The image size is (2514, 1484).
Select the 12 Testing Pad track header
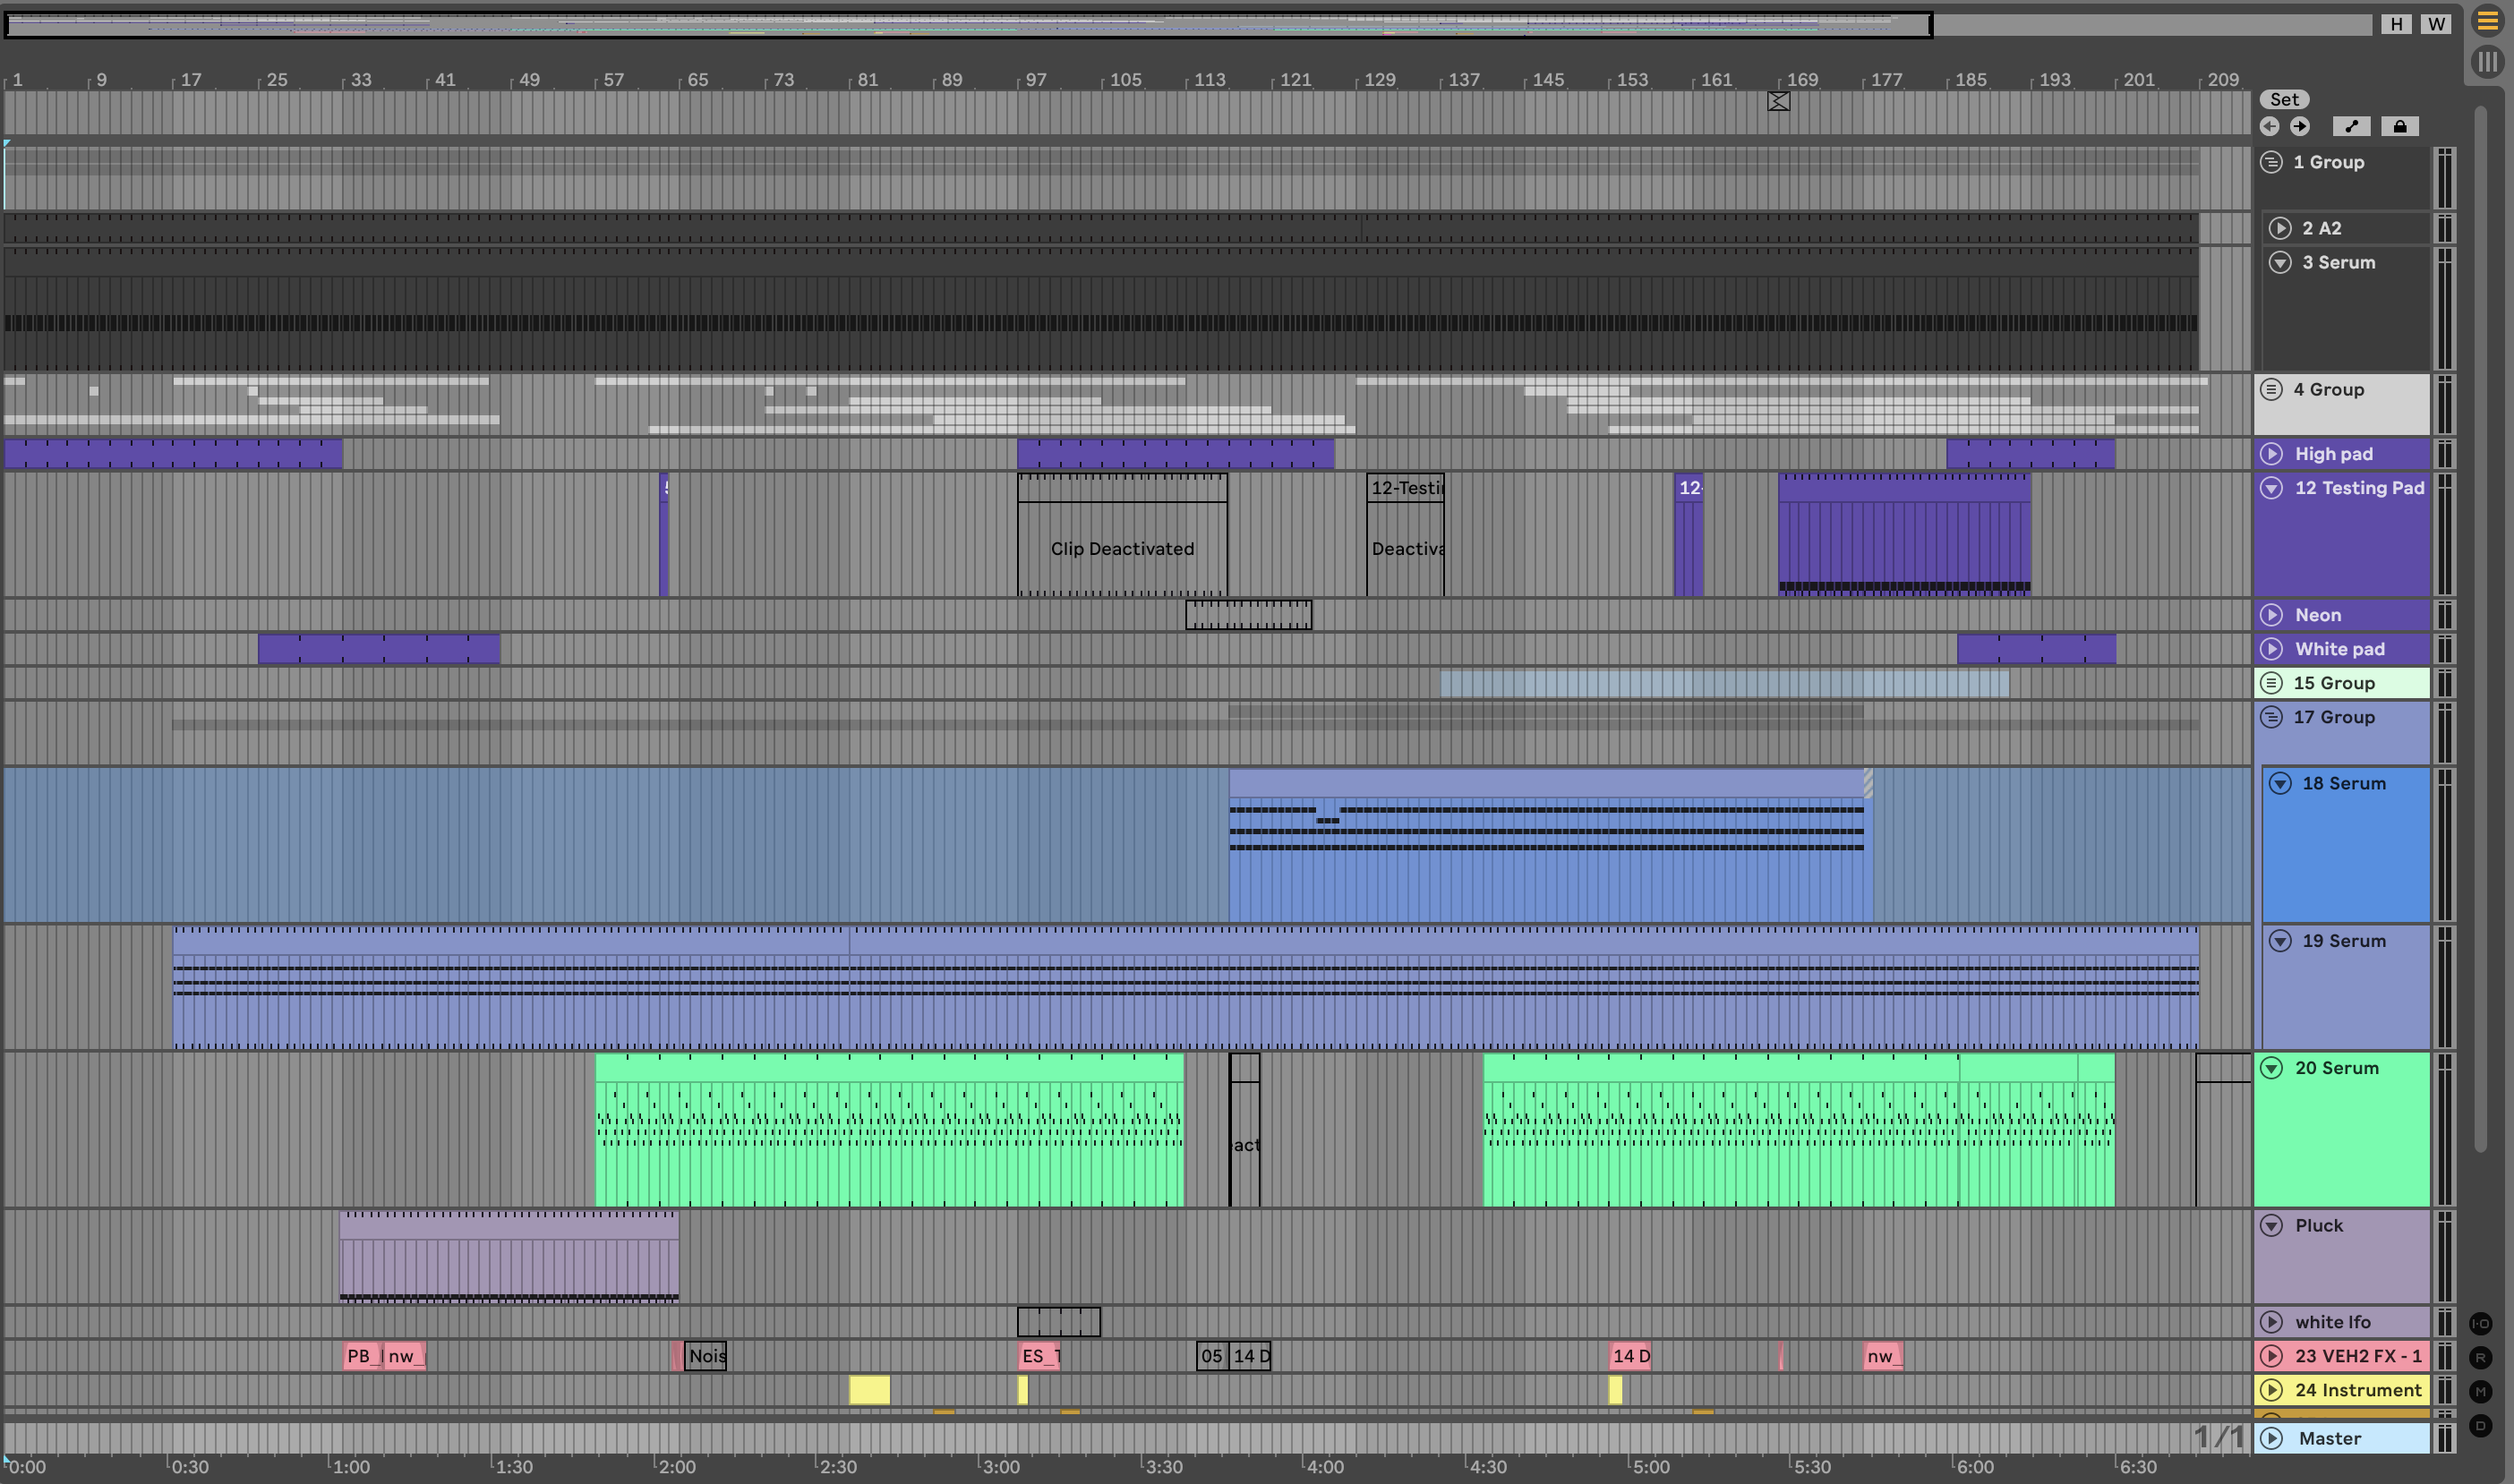click(2342, 534)
